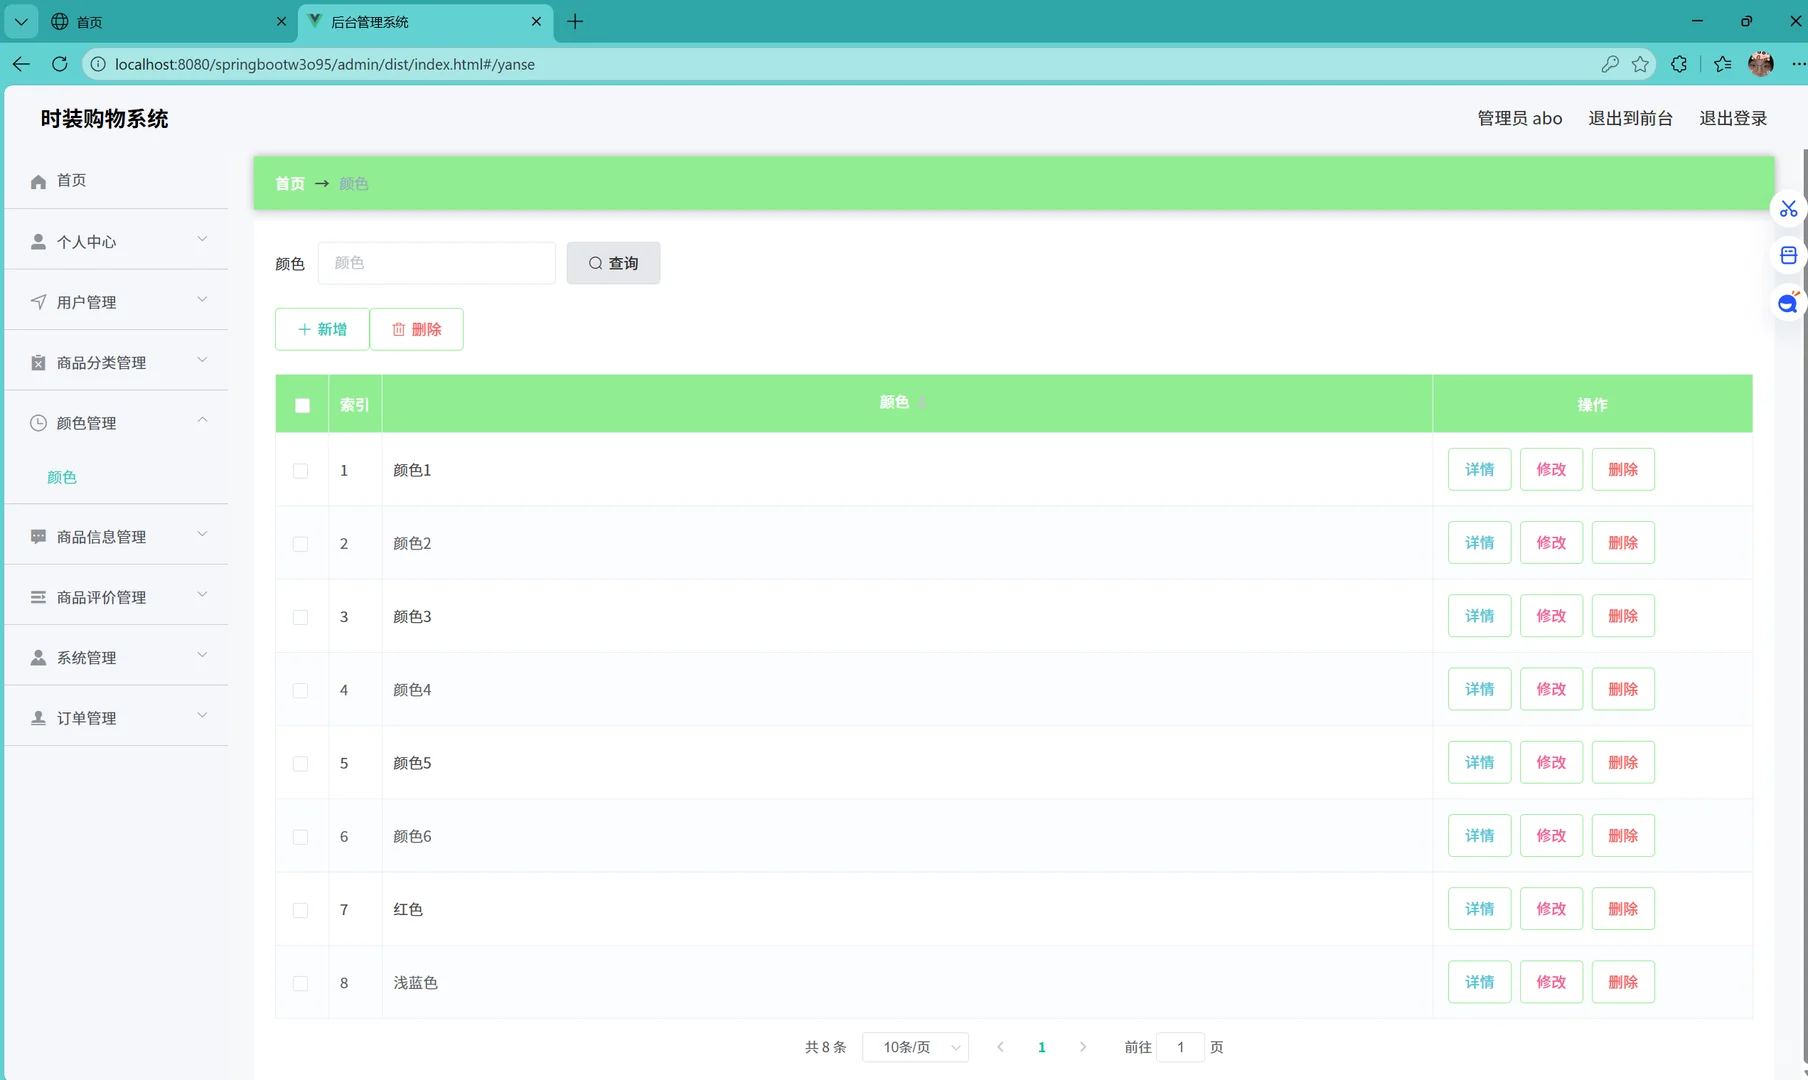Close the 首页 browser tab
1808x1080 pixels.
coord(281,21)
